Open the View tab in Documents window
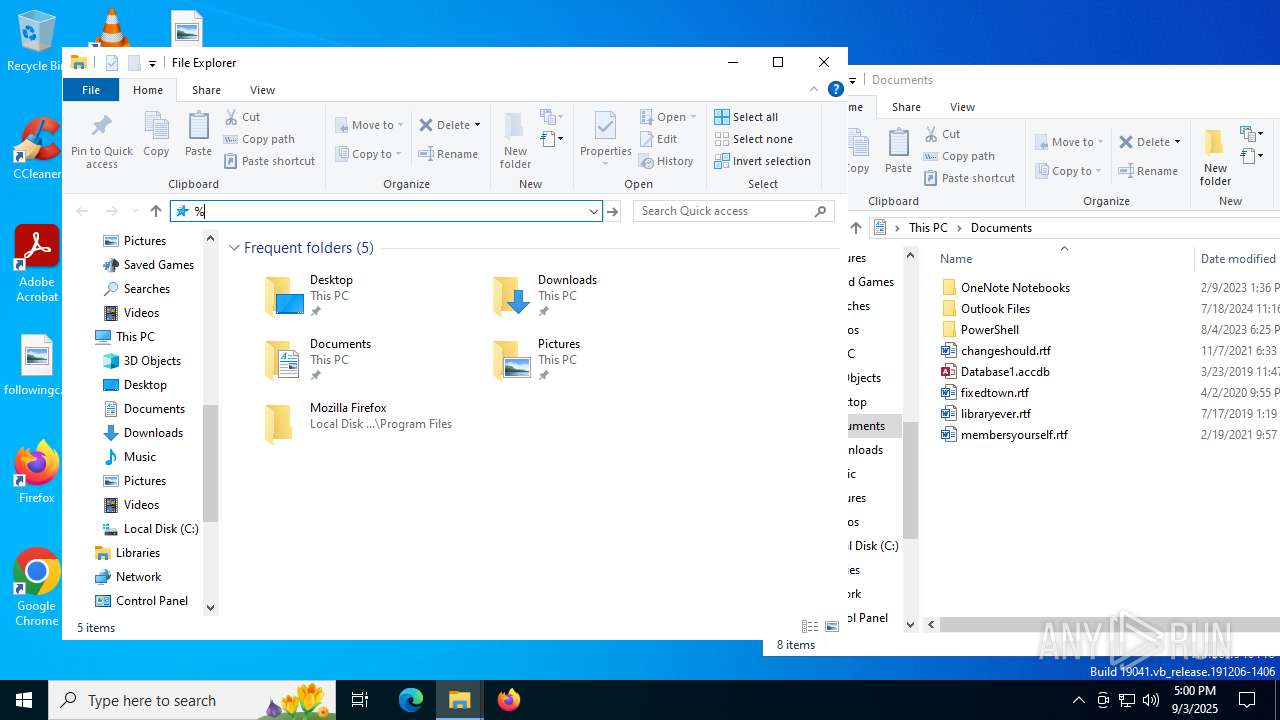 pos(962,107)
